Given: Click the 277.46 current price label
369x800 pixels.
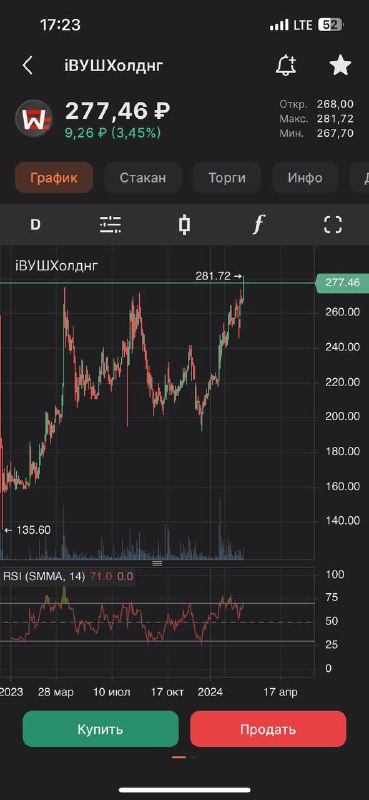Looking at the screenshot, I should click(342, 283).
